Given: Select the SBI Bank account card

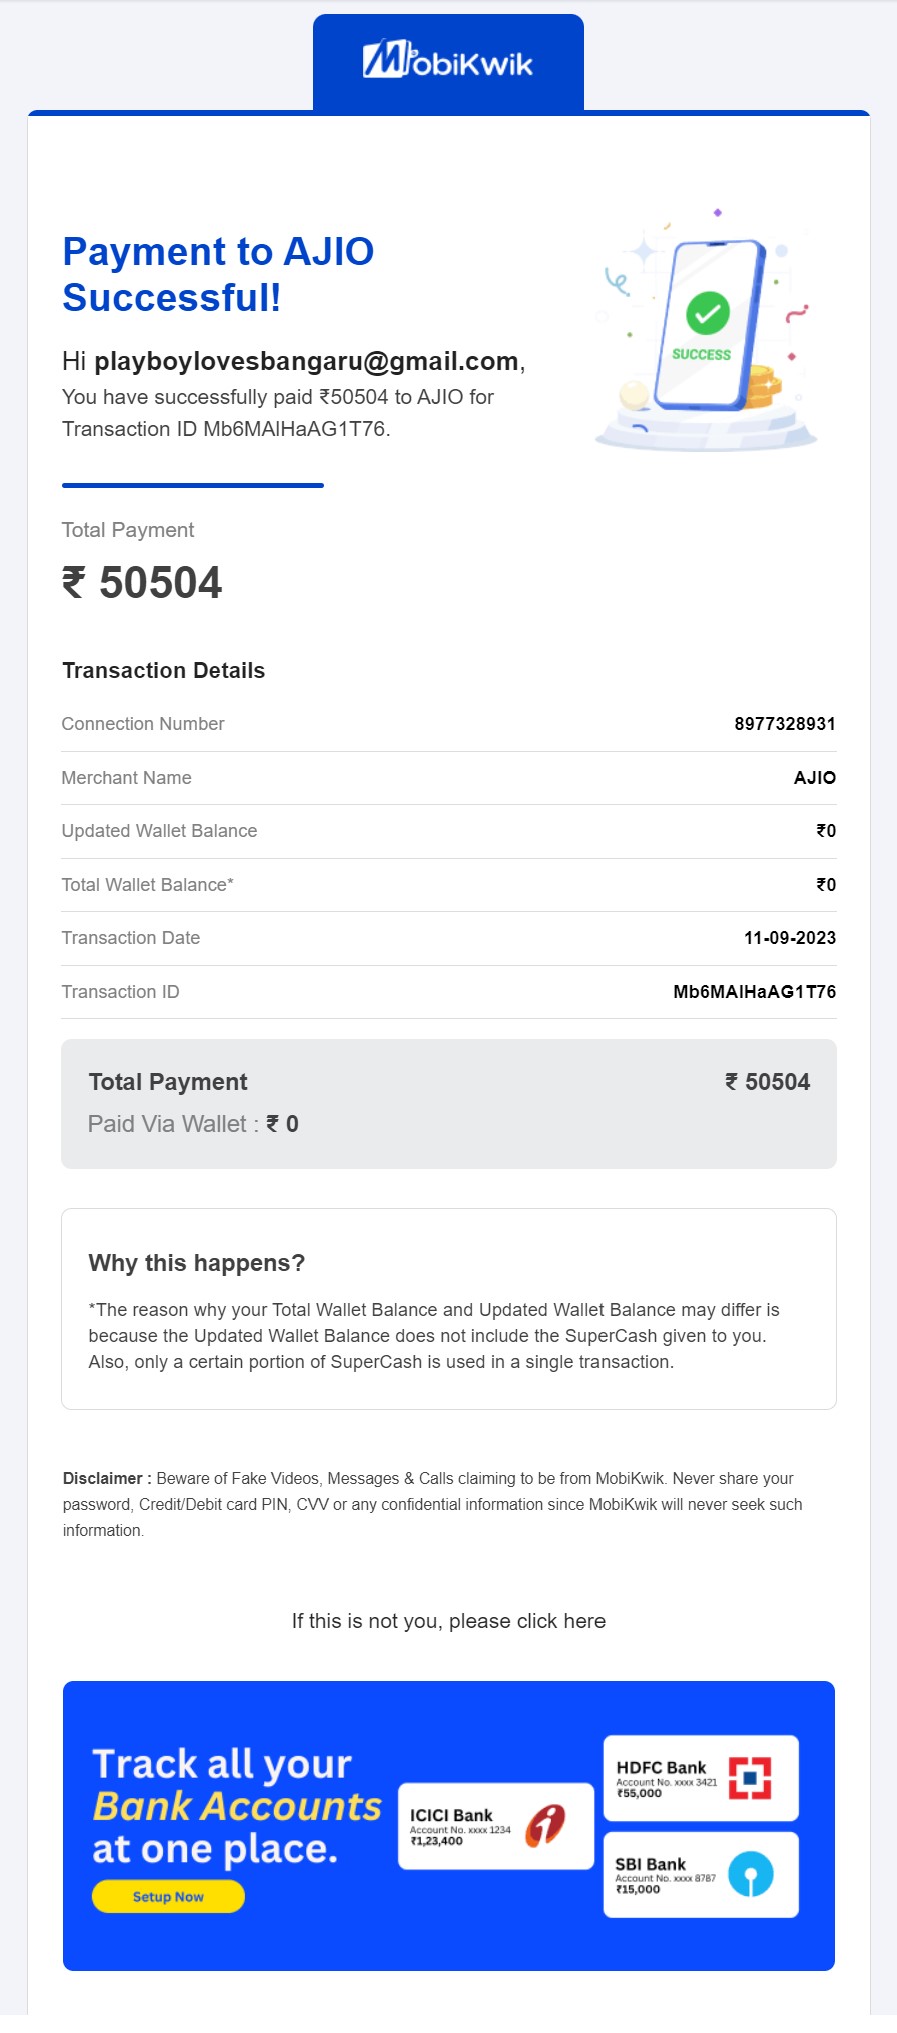Looking at the screenshot, I should pyautogui.click(x=700, y=1875).
